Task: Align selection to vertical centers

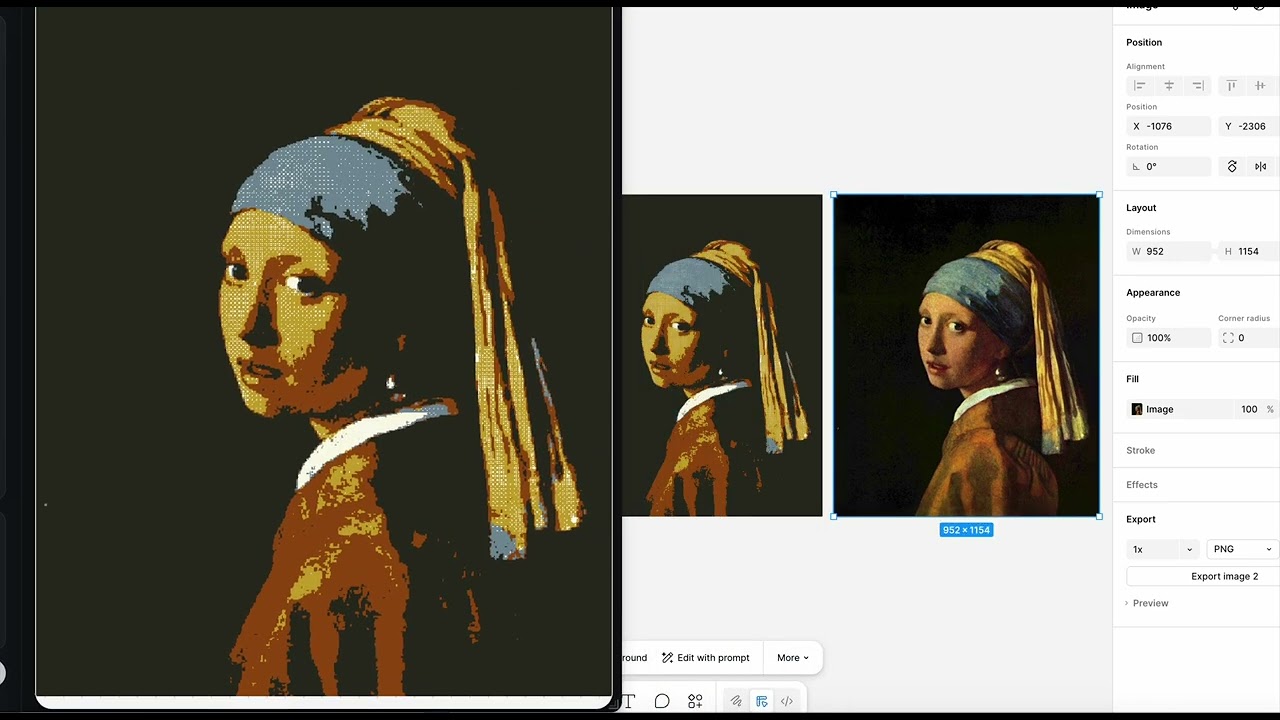Action: (x=1260, y=86)
